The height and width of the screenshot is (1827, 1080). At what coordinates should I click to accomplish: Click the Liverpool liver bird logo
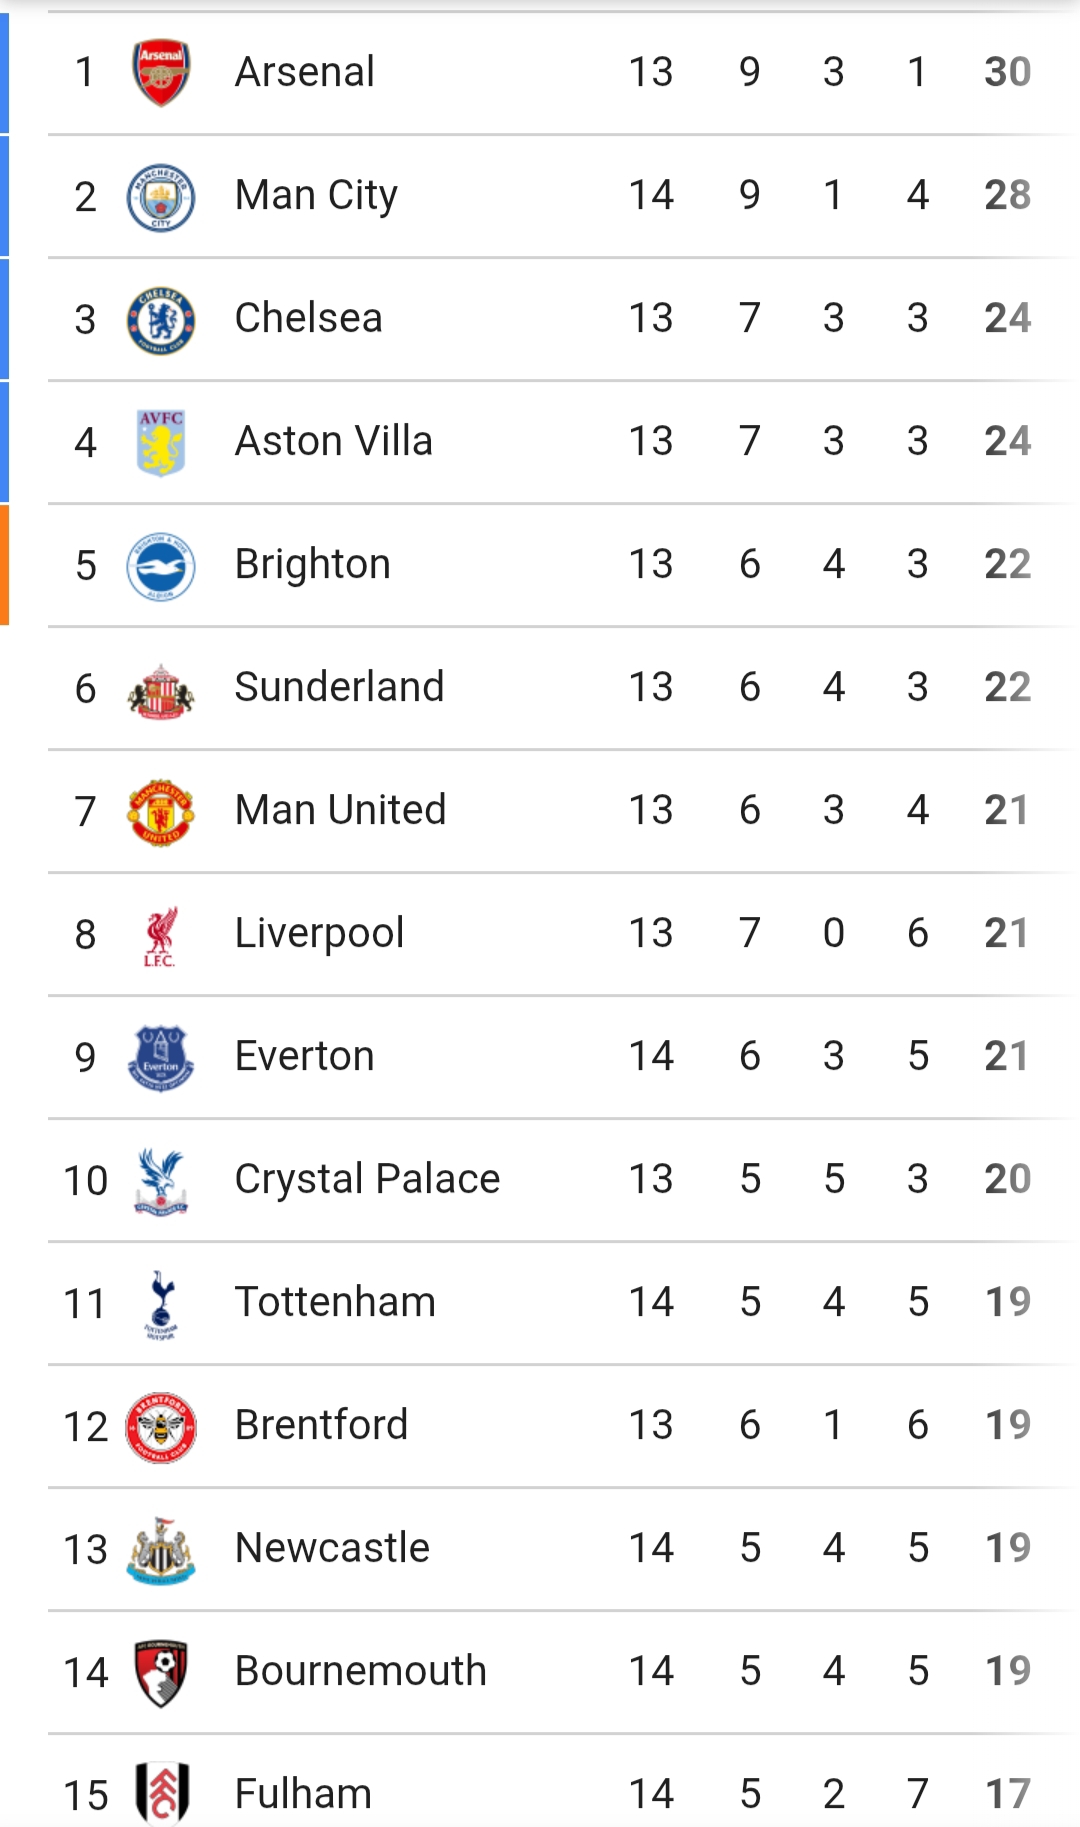pyautogui.click(x=161, y=936)
